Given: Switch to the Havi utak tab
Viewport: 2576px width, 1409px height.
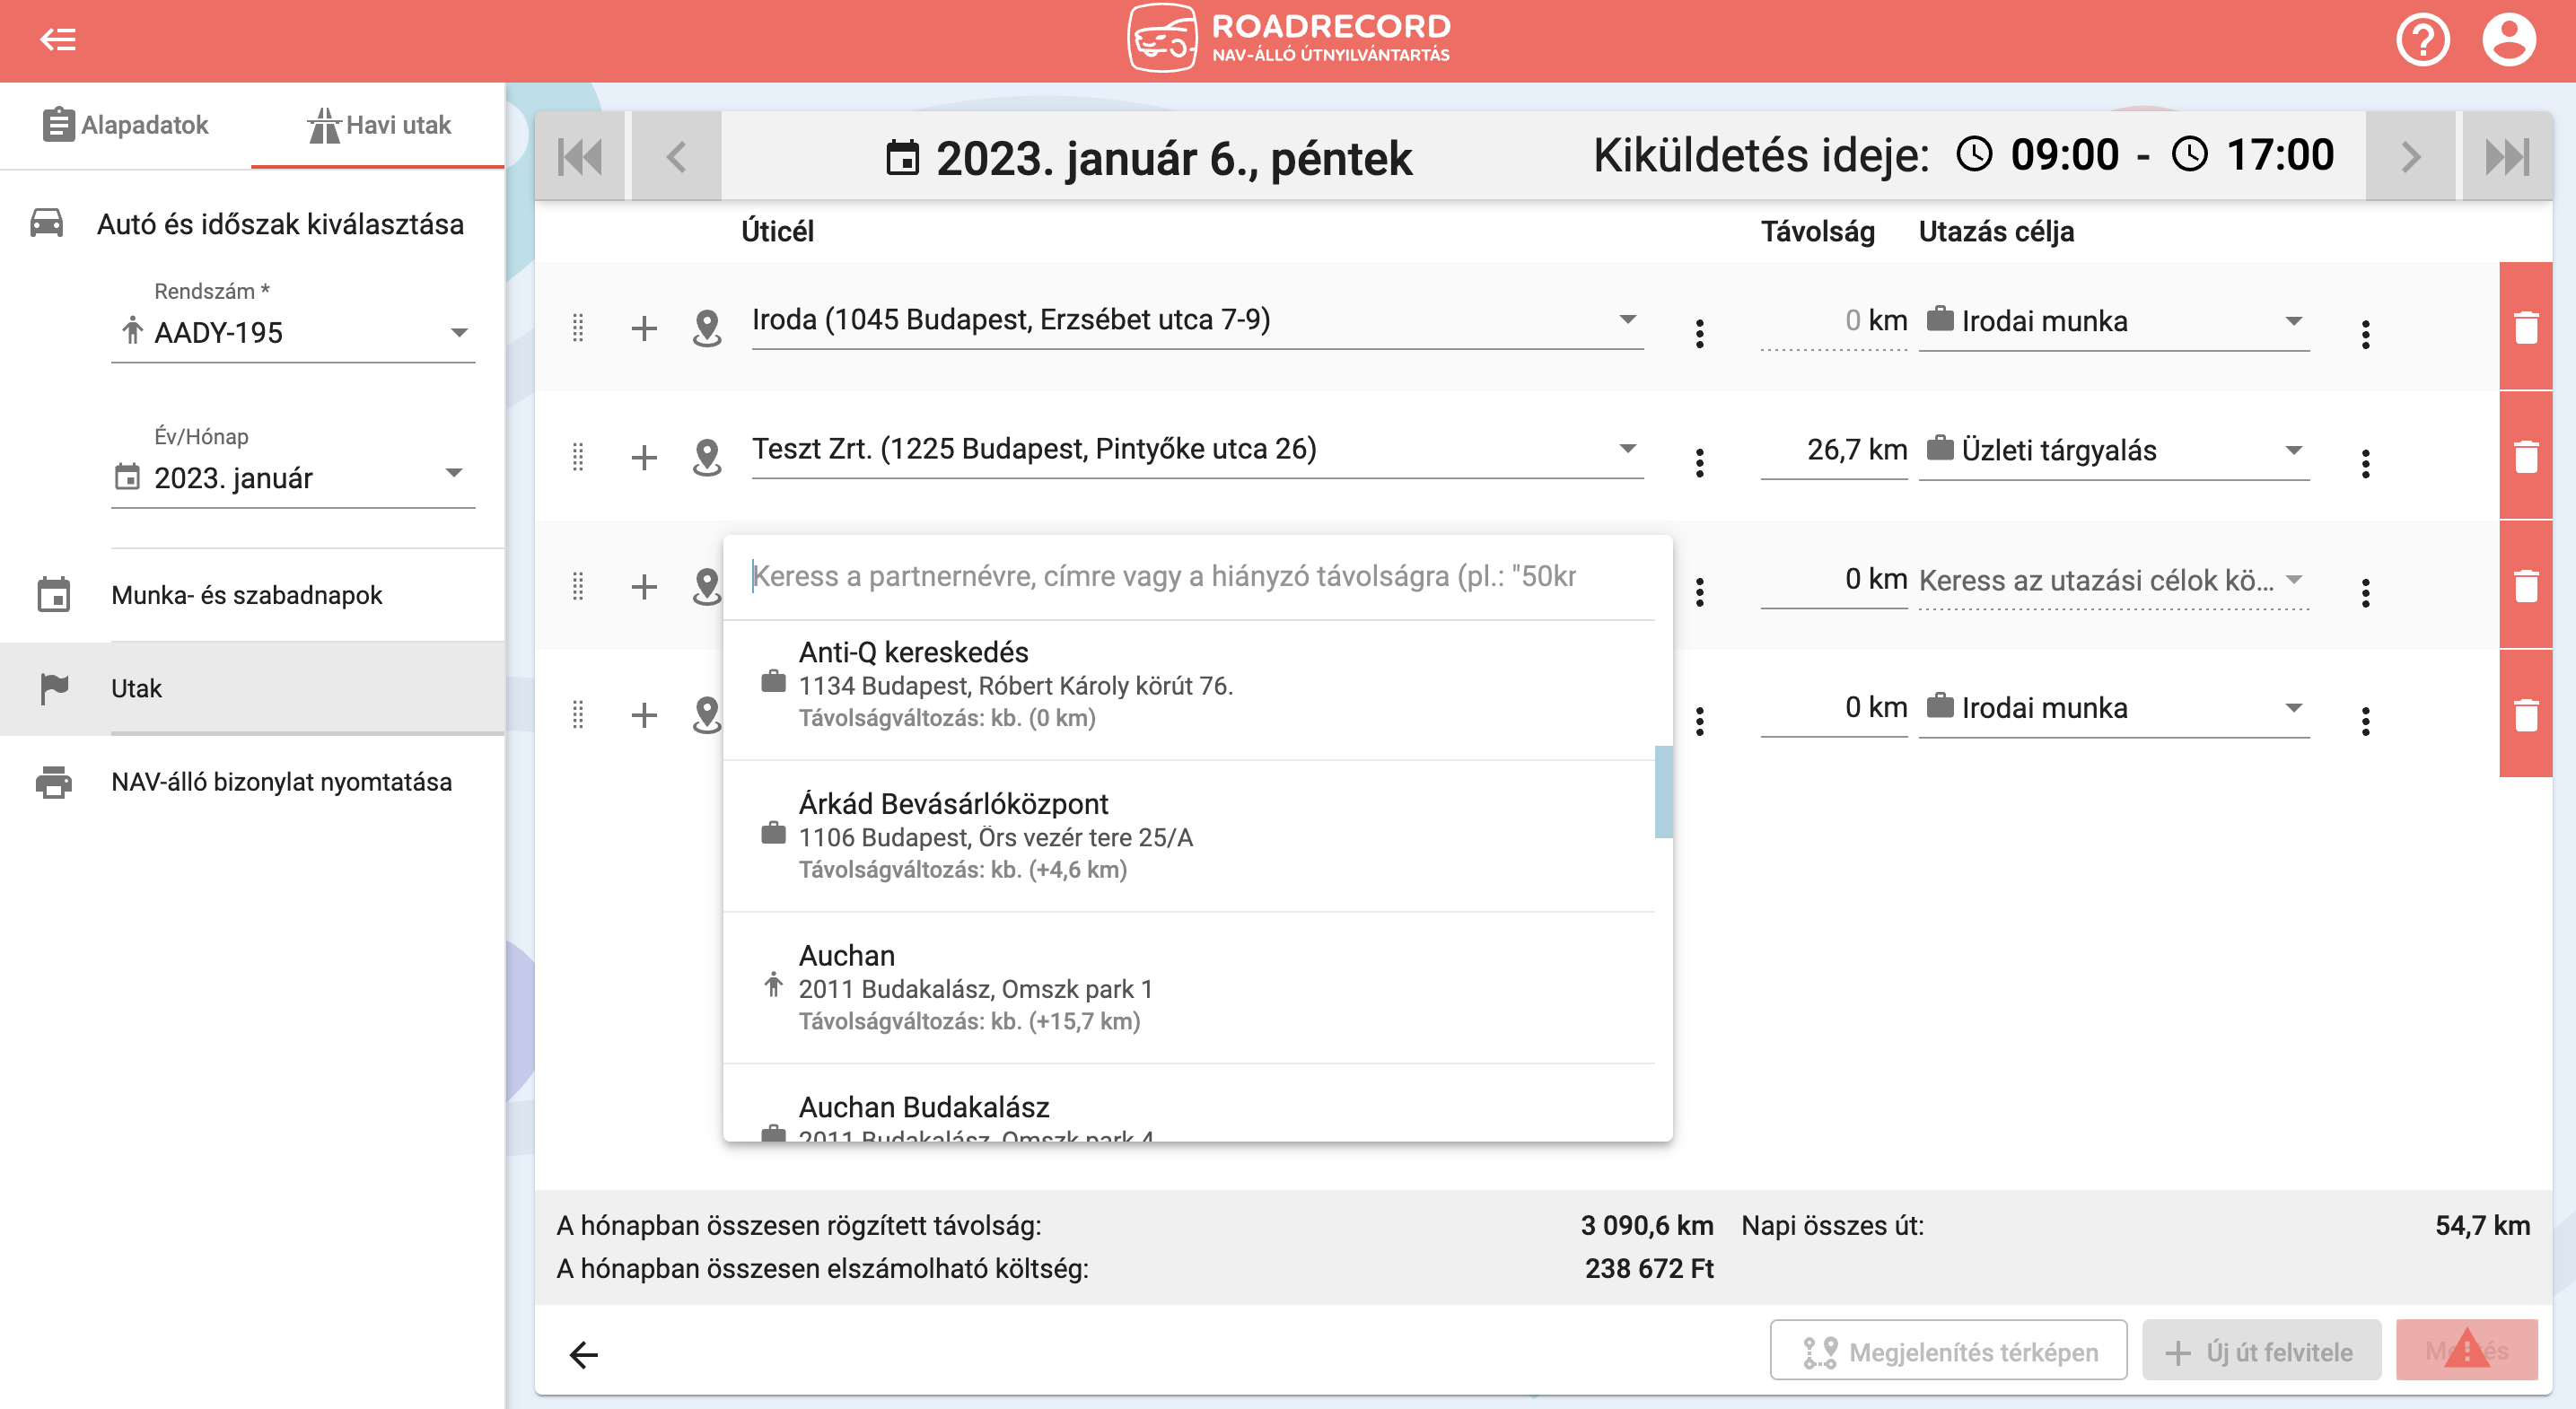Looking at the screenshot, I should coord(378,125).
